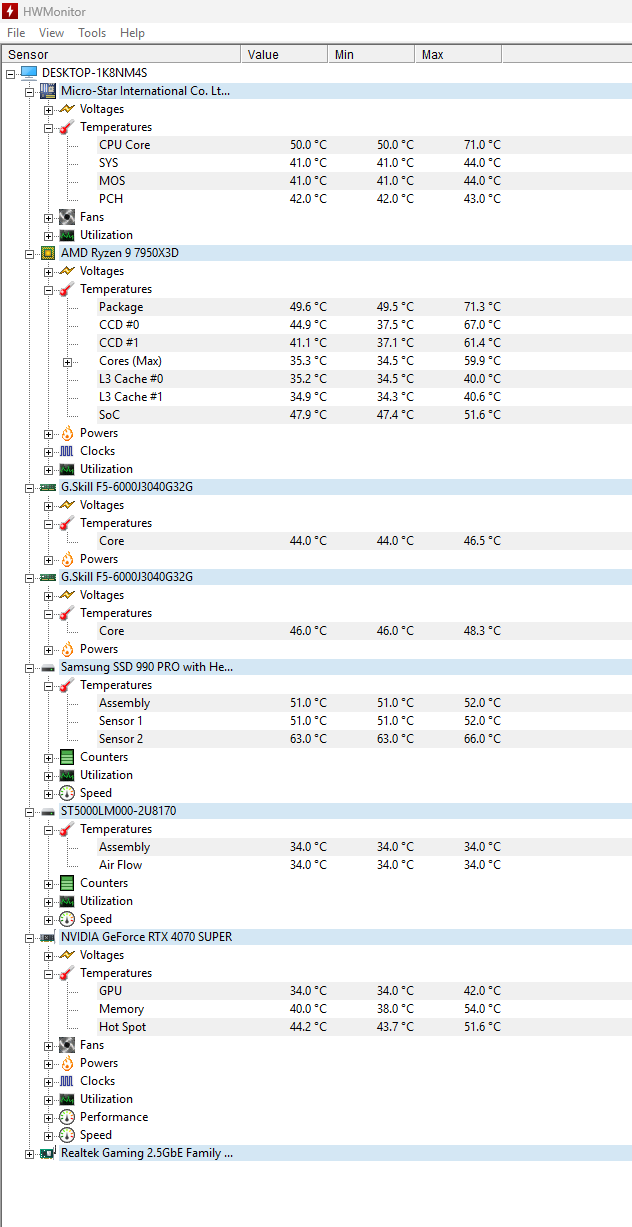Click the 67.0 °C CCD #0 max value
The image size is (632, 1227).
[x=482, y=325]
